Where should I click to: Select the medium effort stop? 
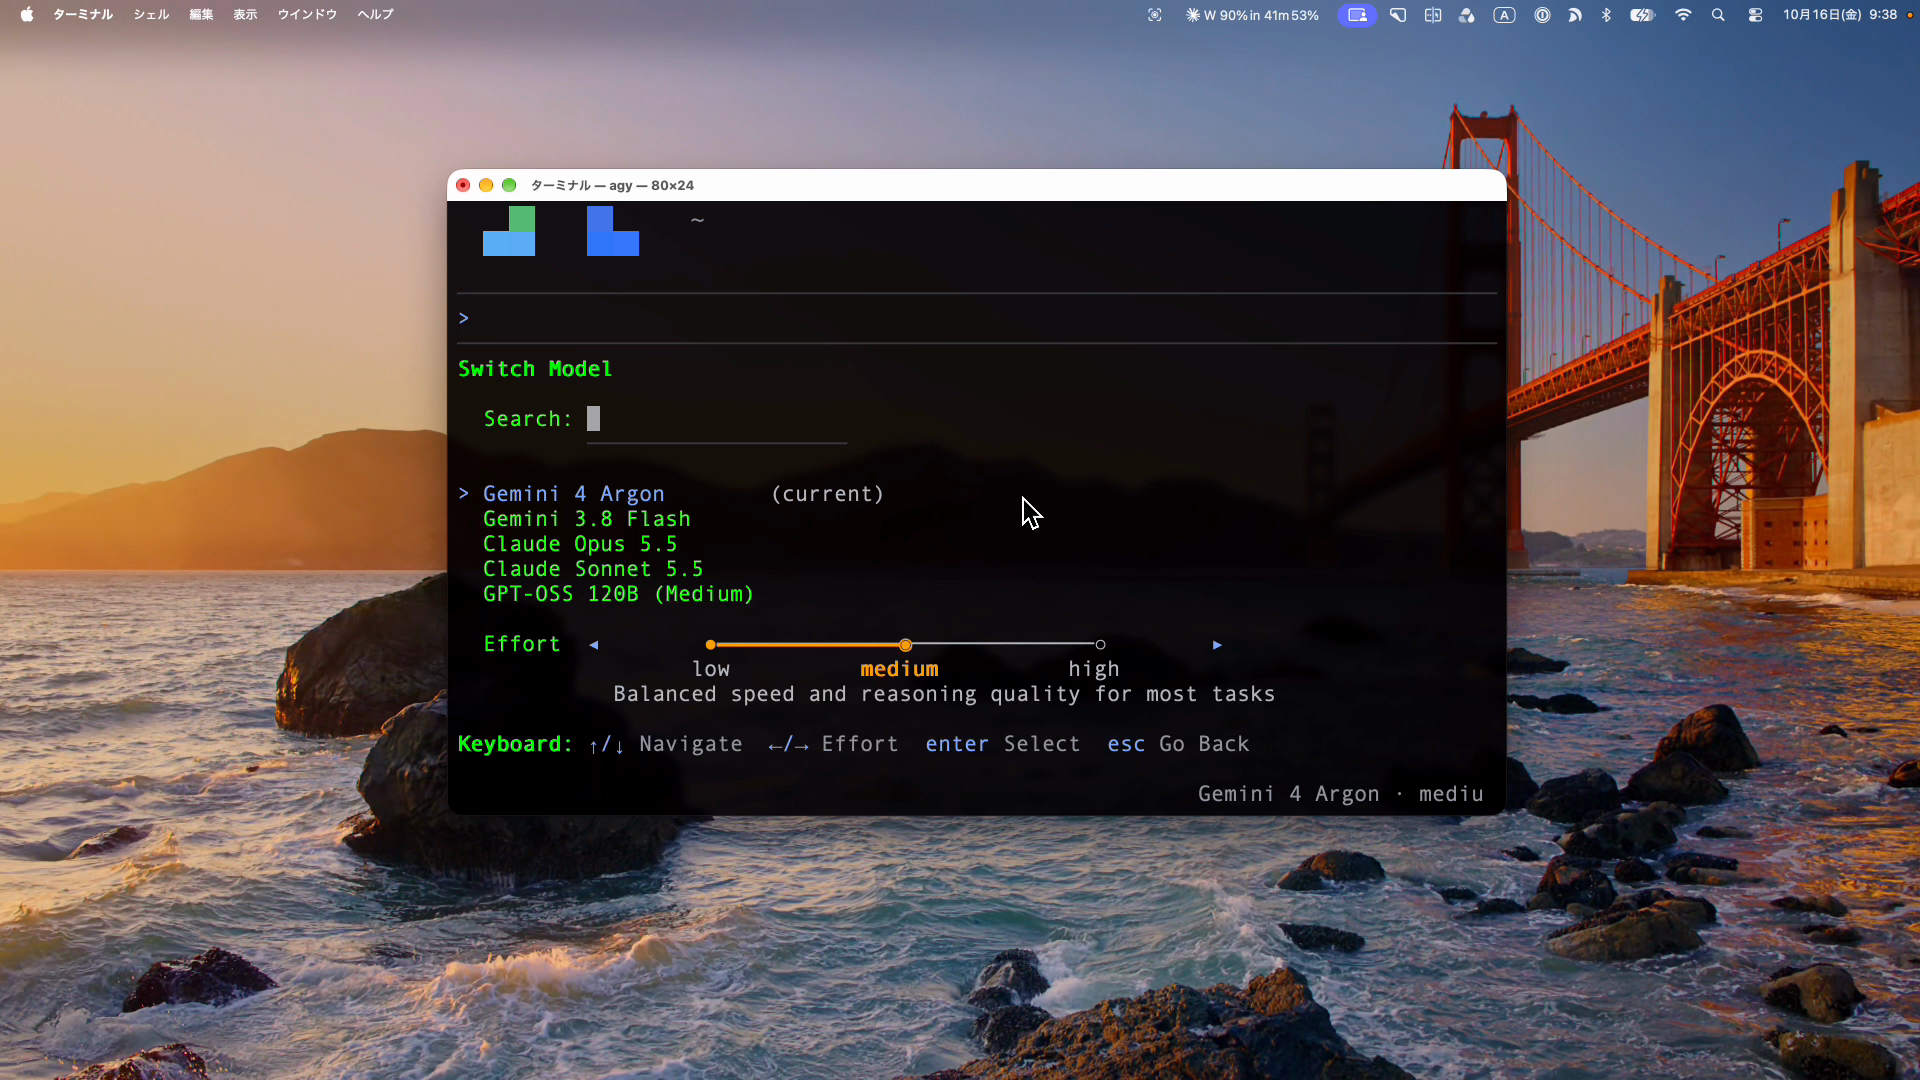[905, 645]
